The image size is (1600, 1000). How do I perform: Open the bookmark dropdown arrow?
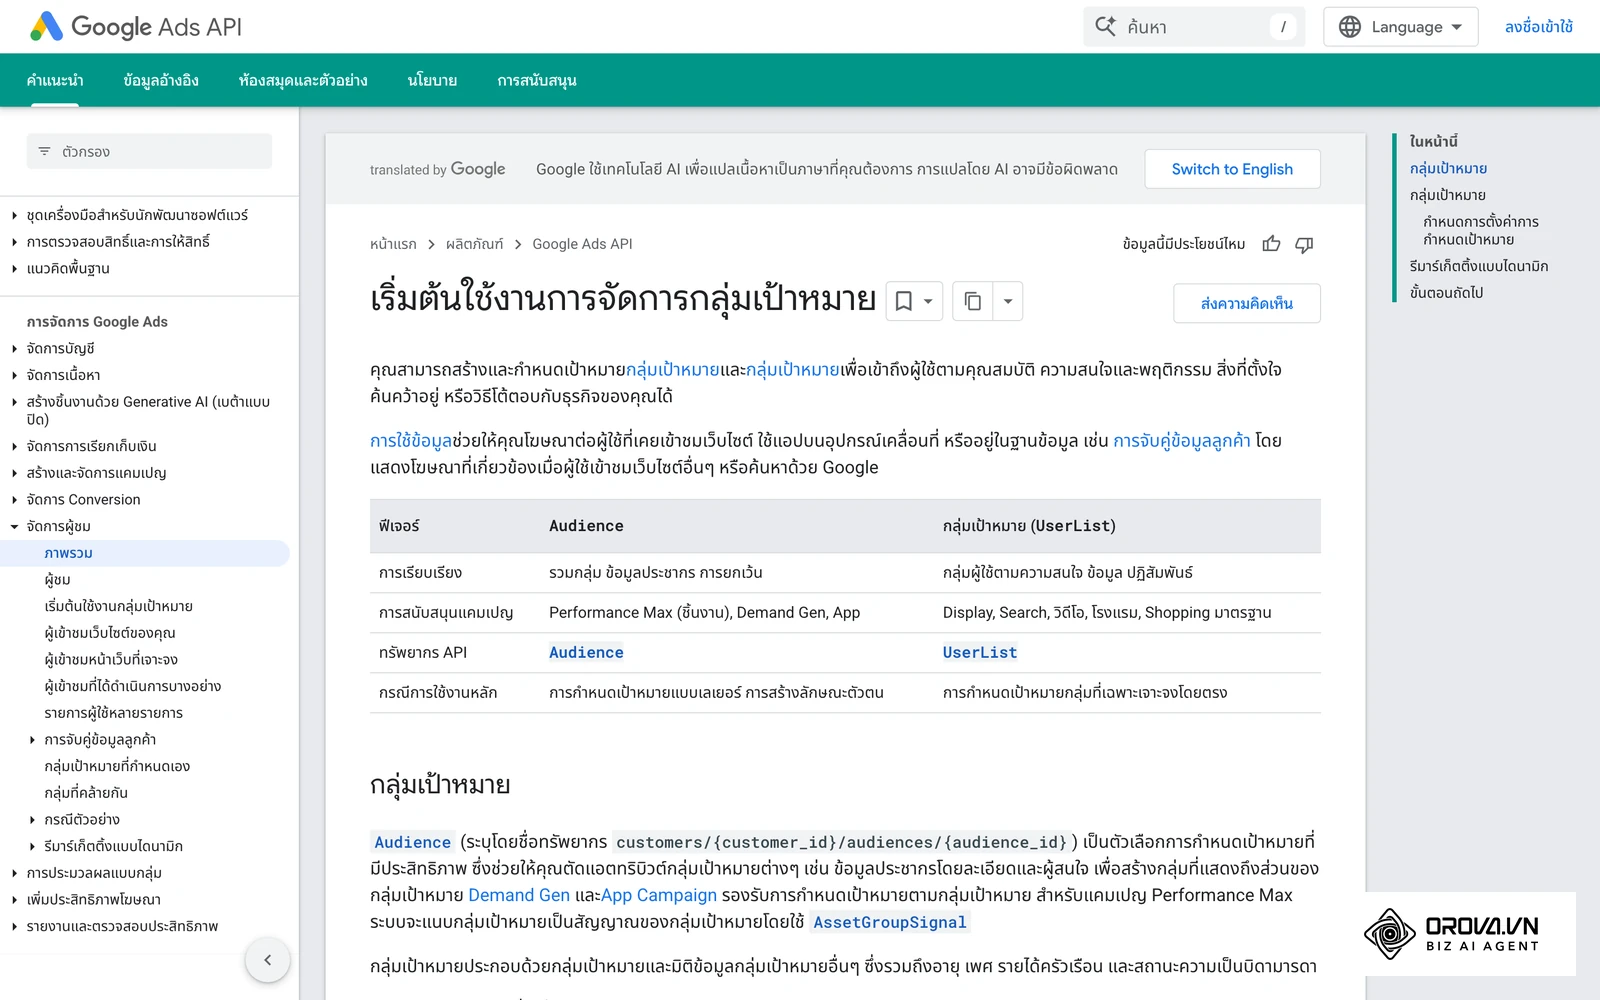click(929, 301)
